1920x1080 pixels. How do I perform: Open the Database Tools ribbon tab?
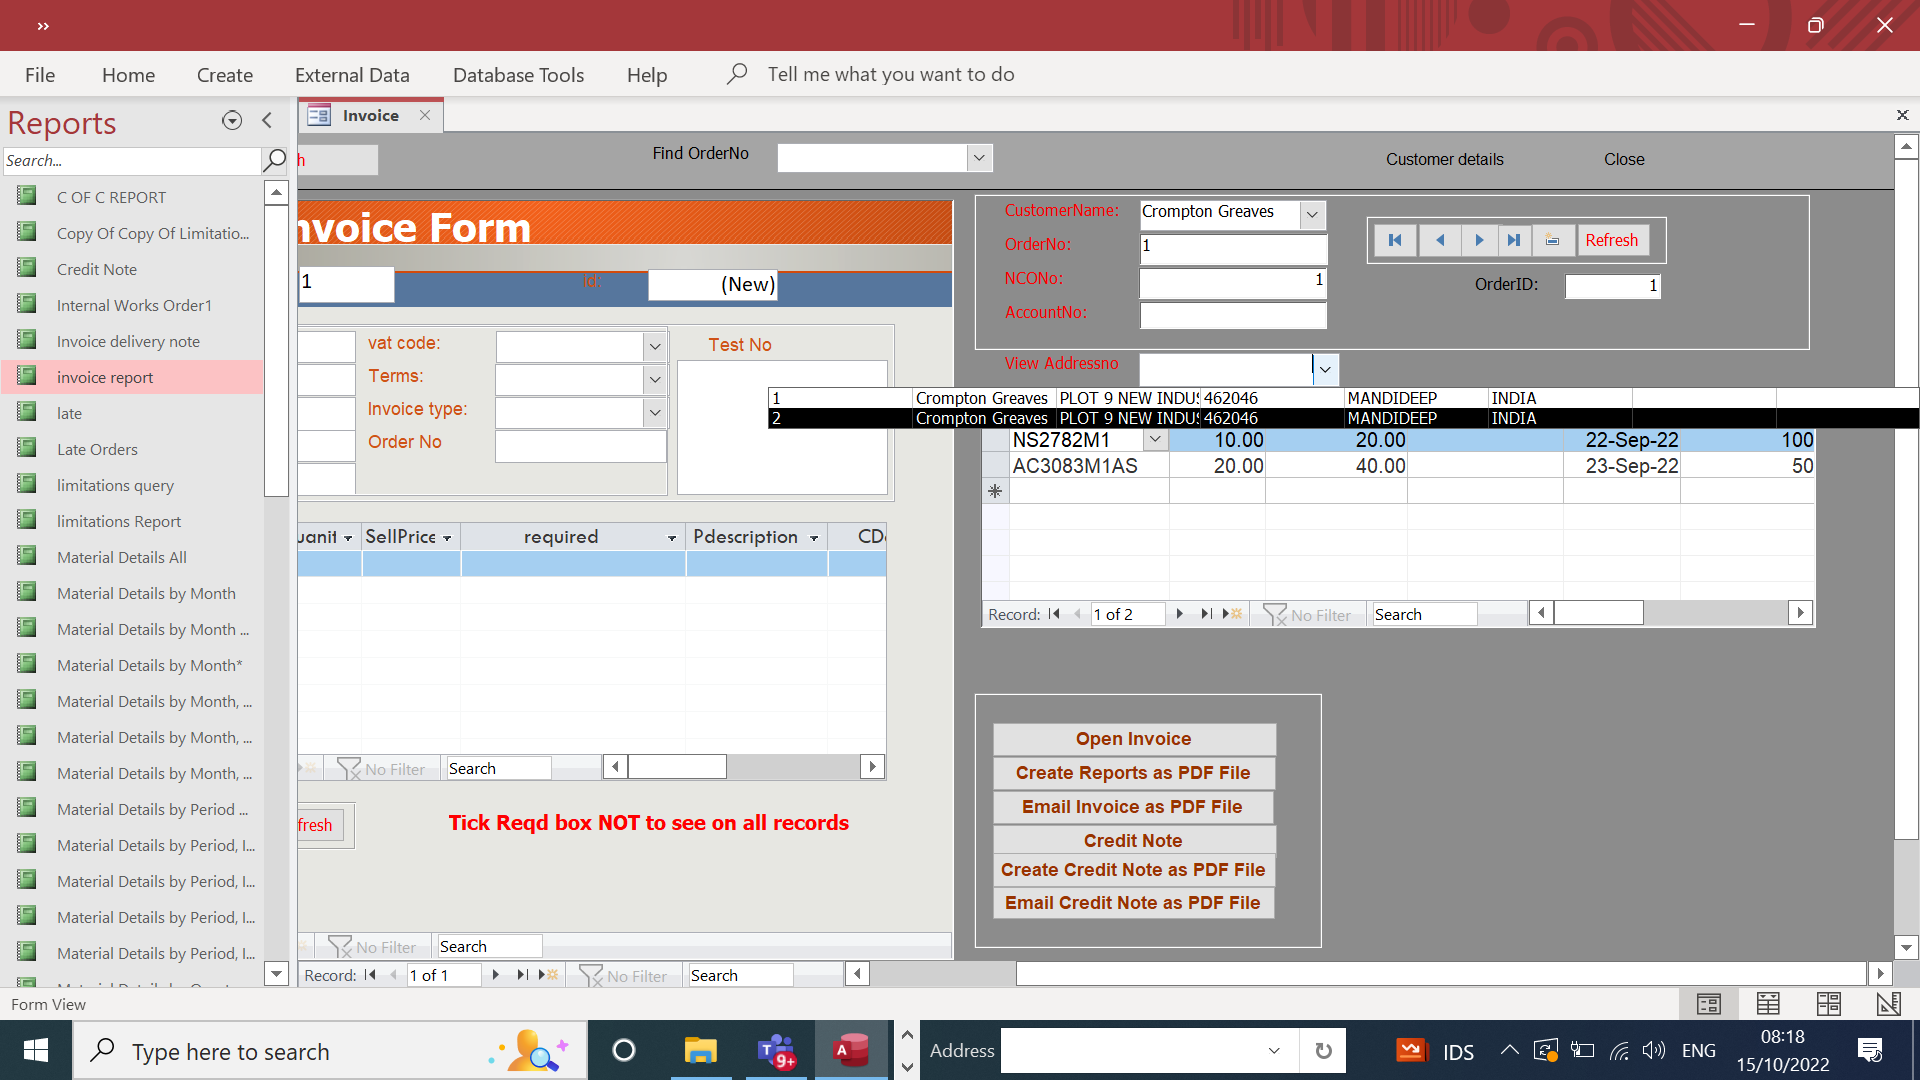(518, 75)
